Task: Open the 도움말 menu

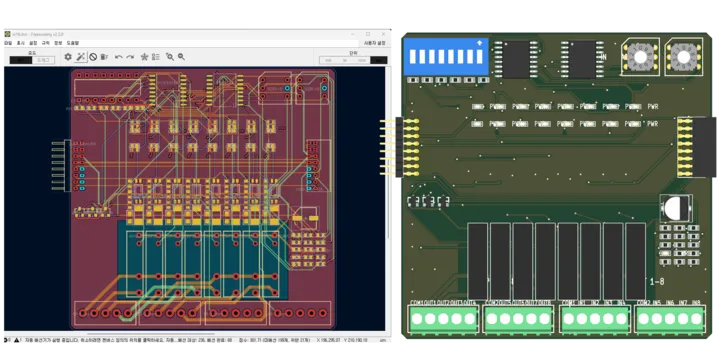Action: [73, 43]
